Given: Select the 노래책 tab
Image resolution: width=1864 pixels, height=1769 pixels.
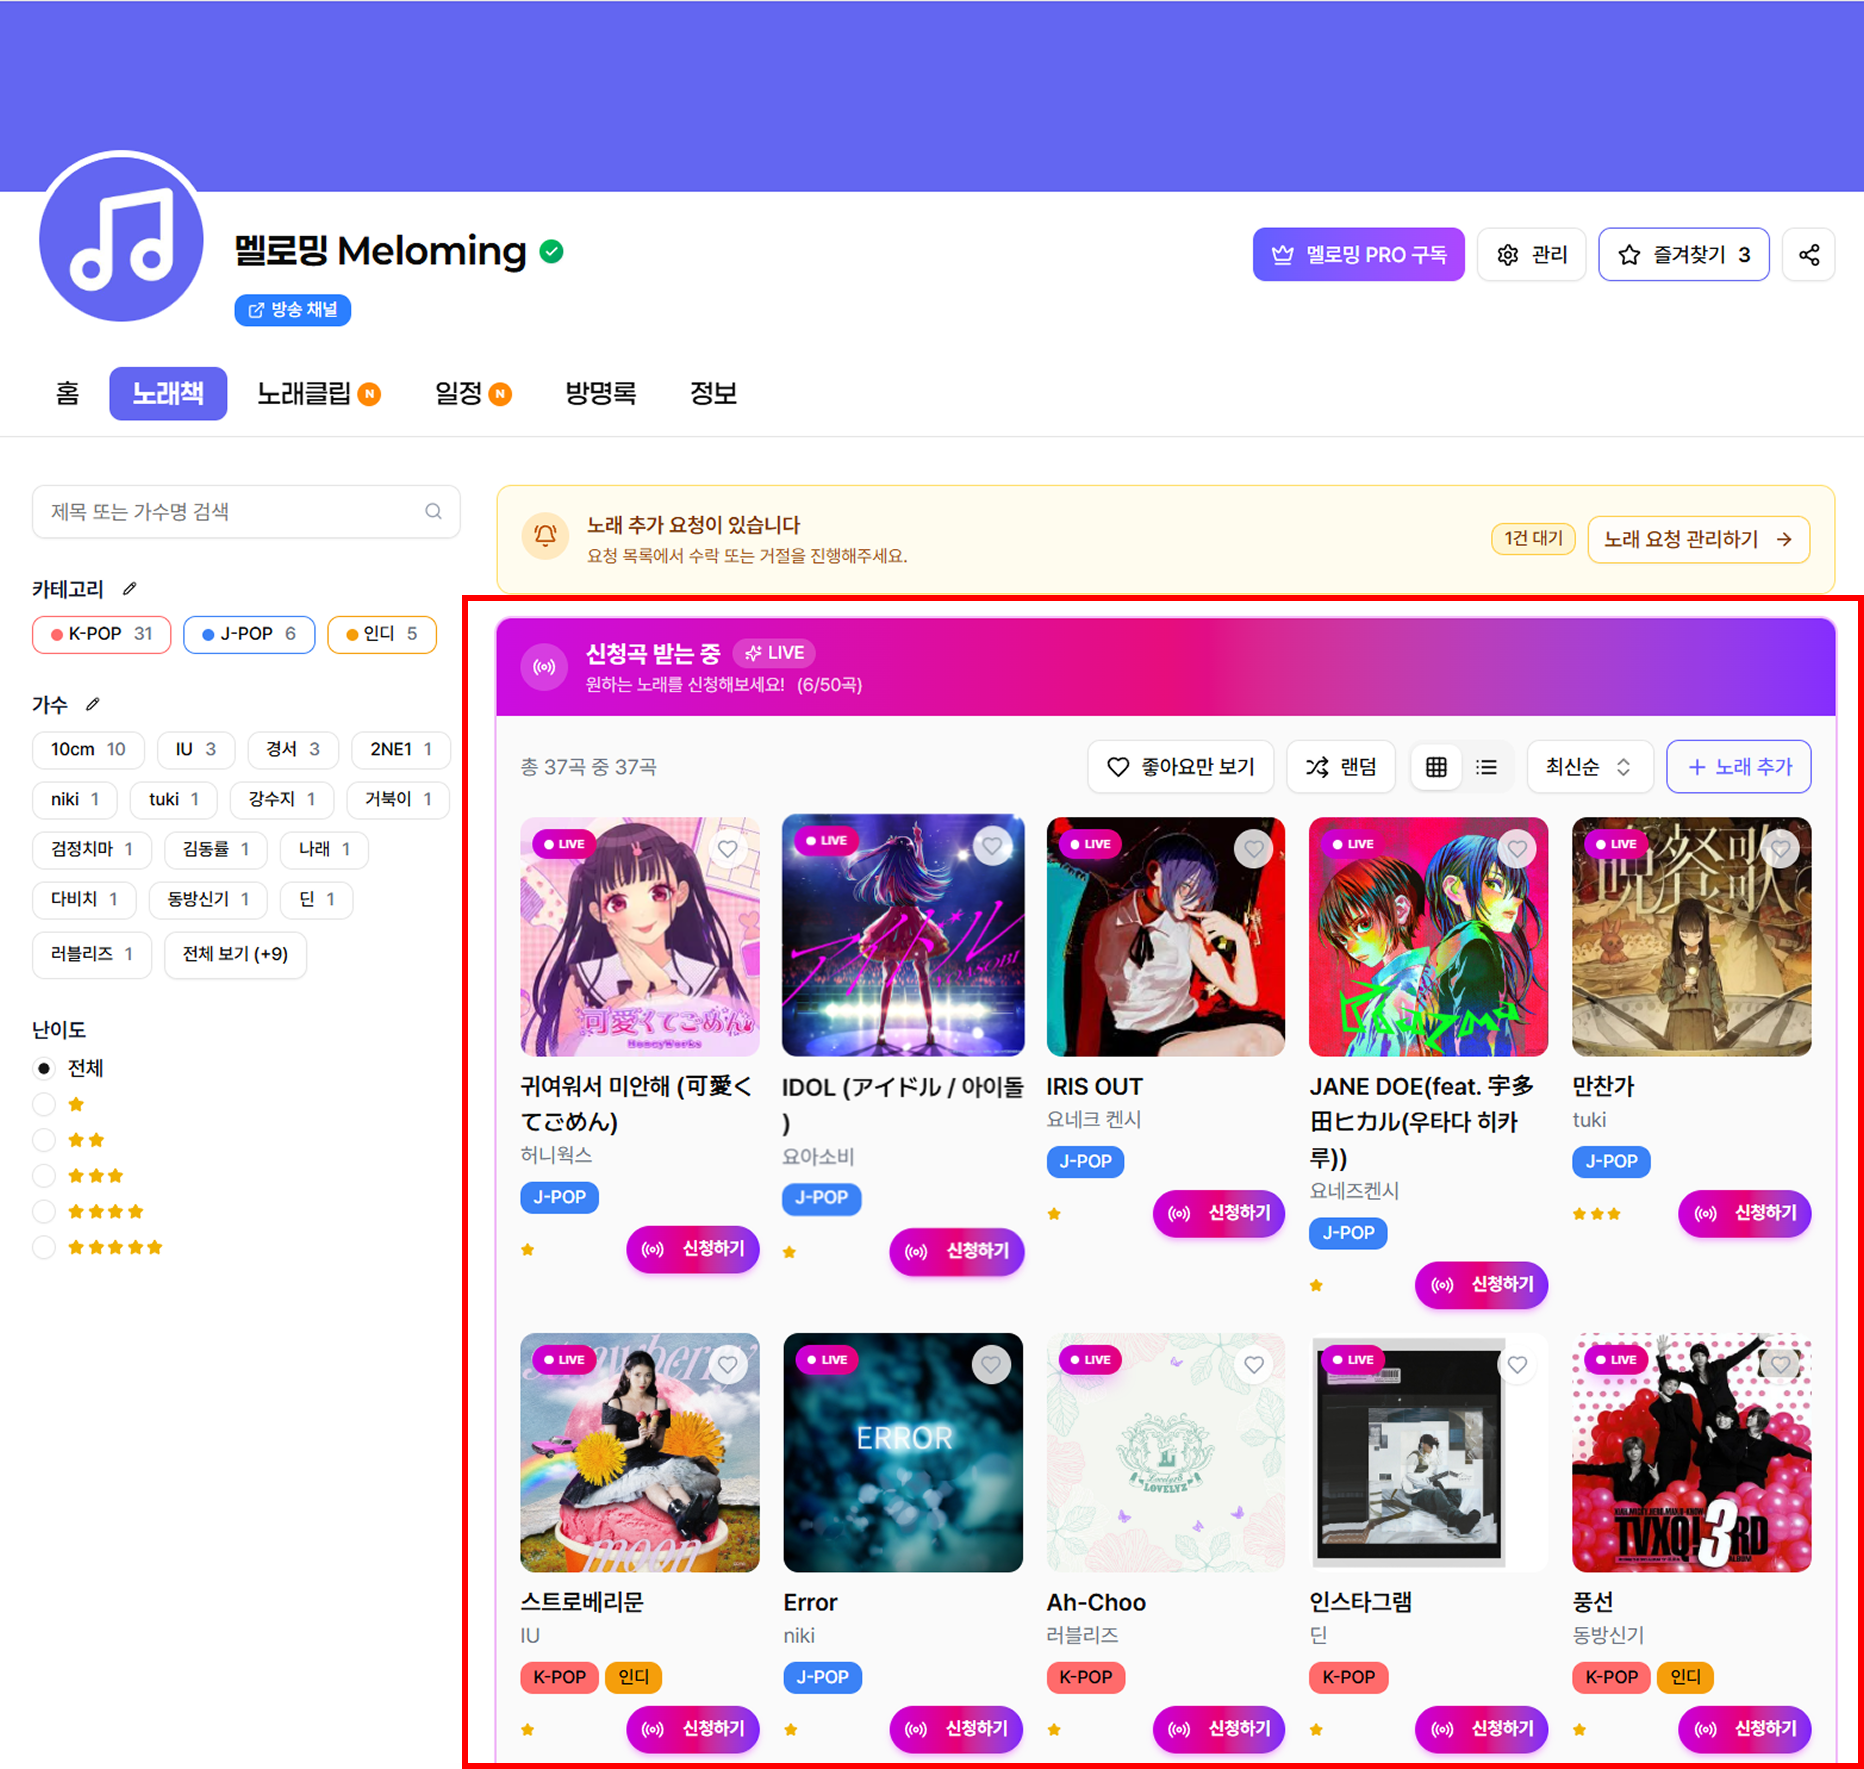Looking at the screenshot, I should click(x=168, y=393).
